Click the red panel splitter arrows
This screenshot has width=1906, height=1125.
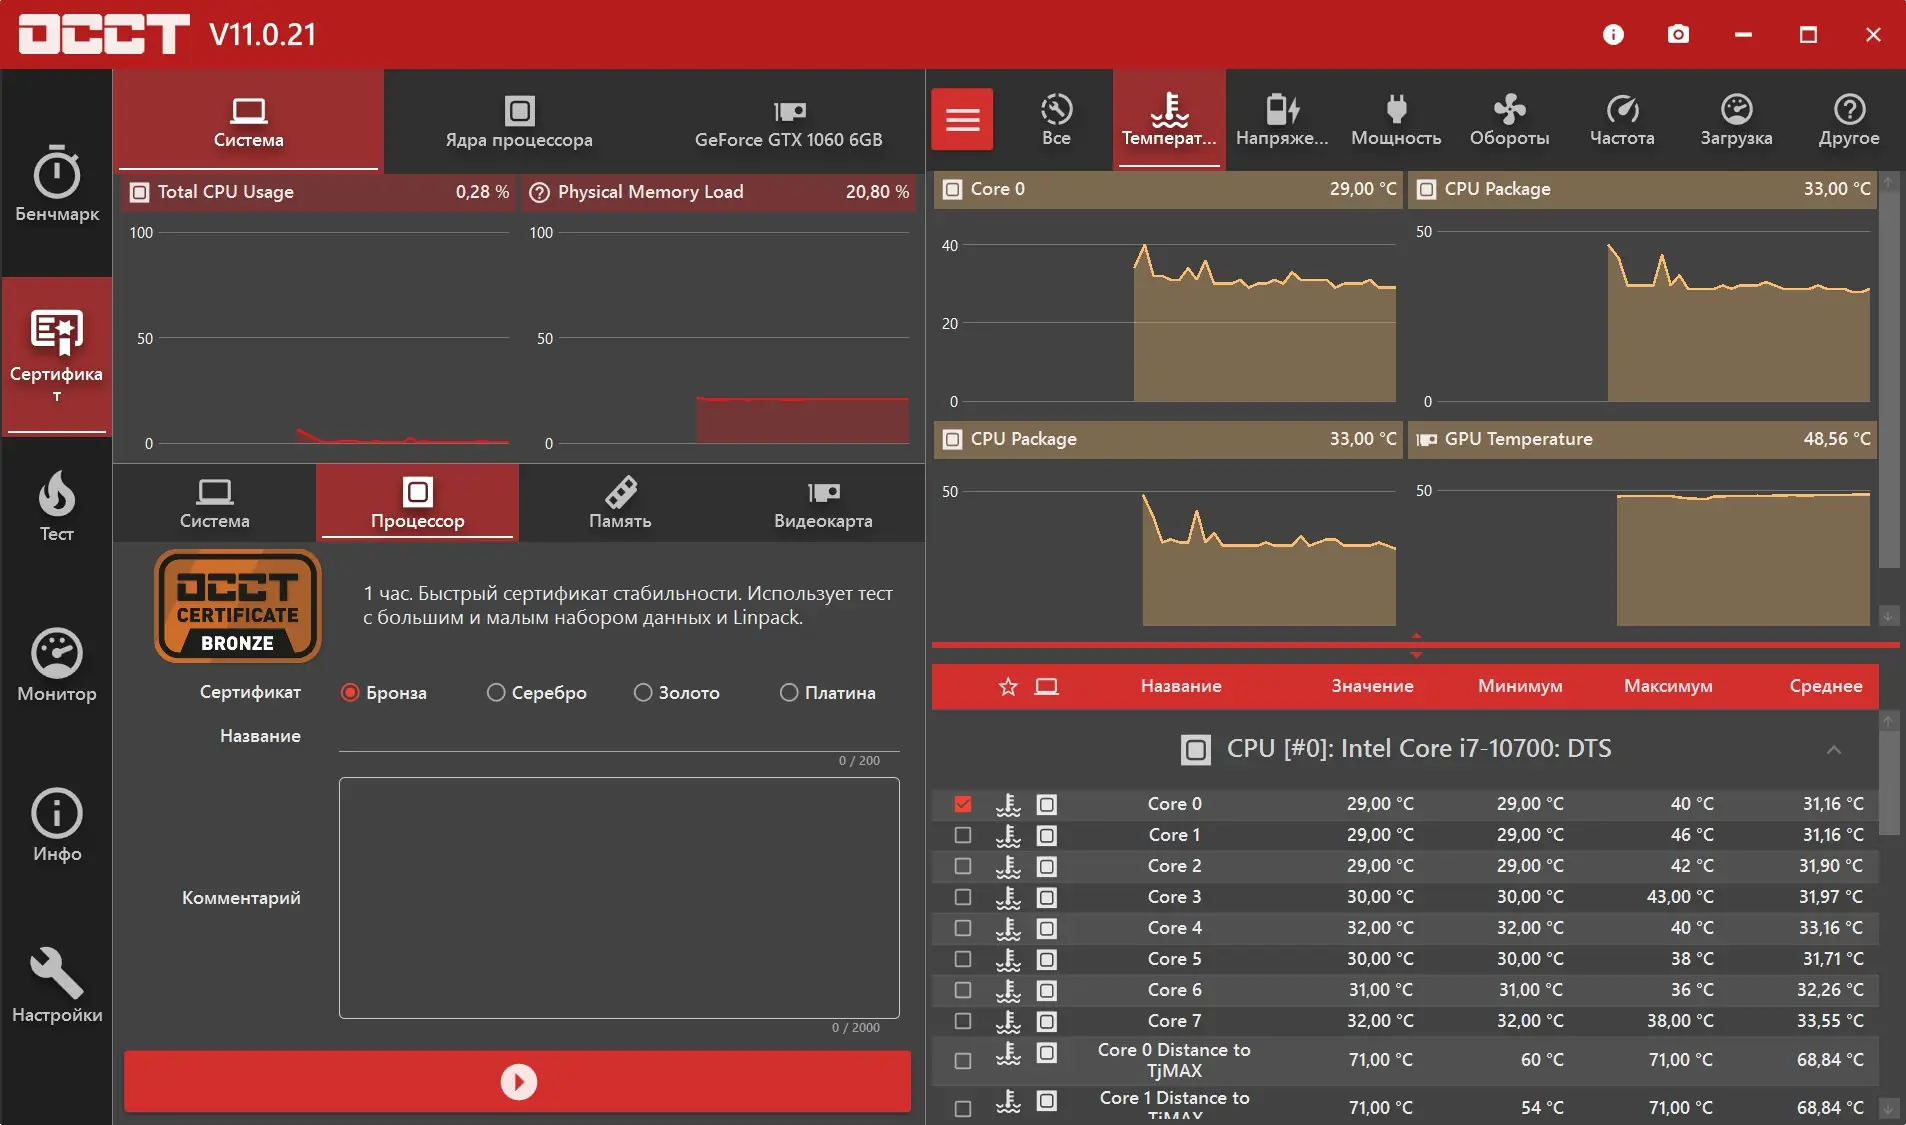[x=1416, y=645]
